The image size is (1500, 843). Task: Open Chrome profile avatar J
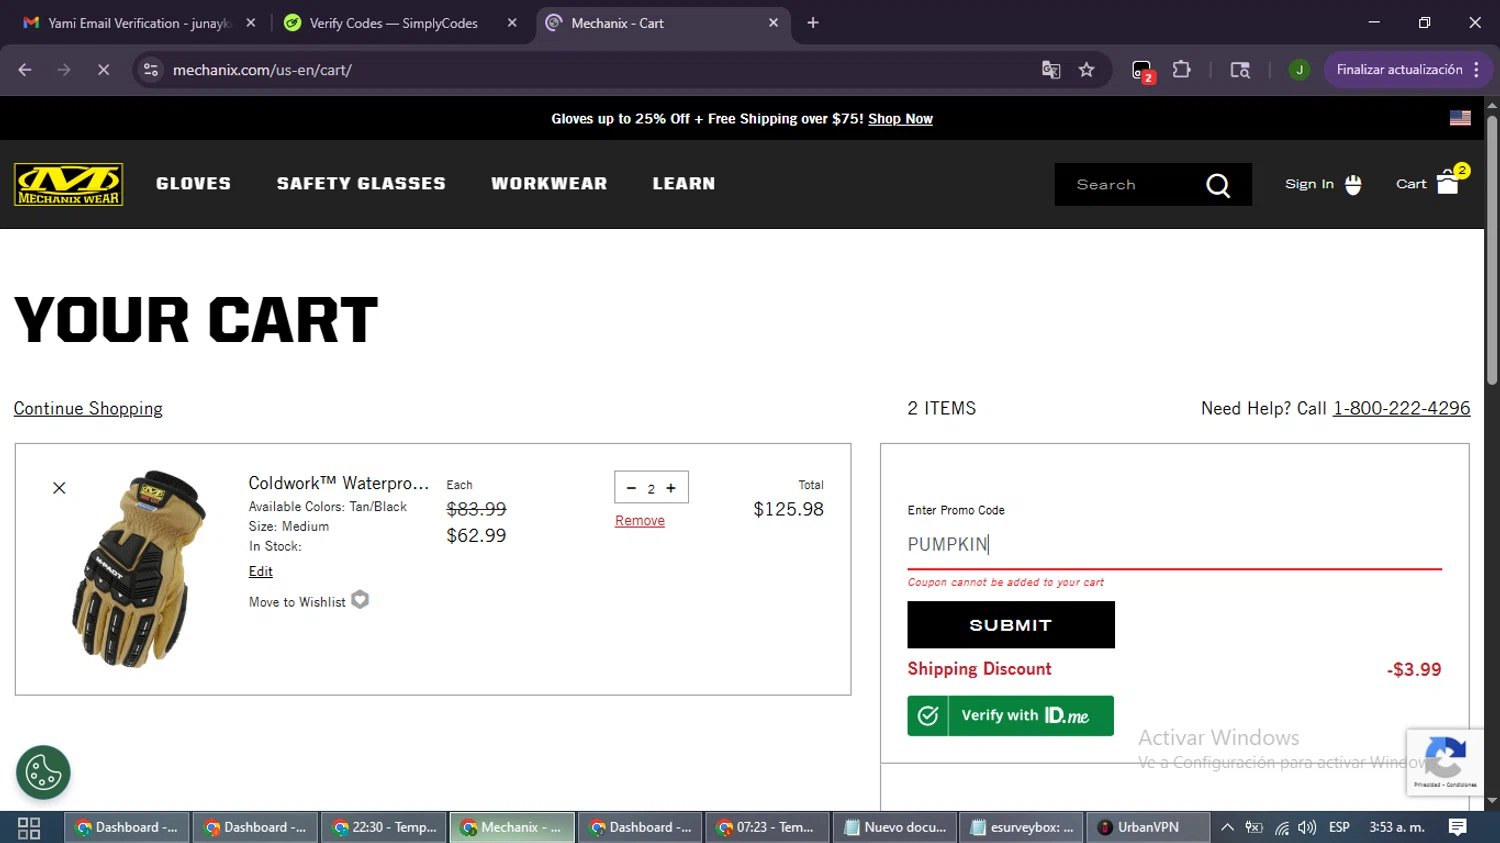click(1299, 70)
